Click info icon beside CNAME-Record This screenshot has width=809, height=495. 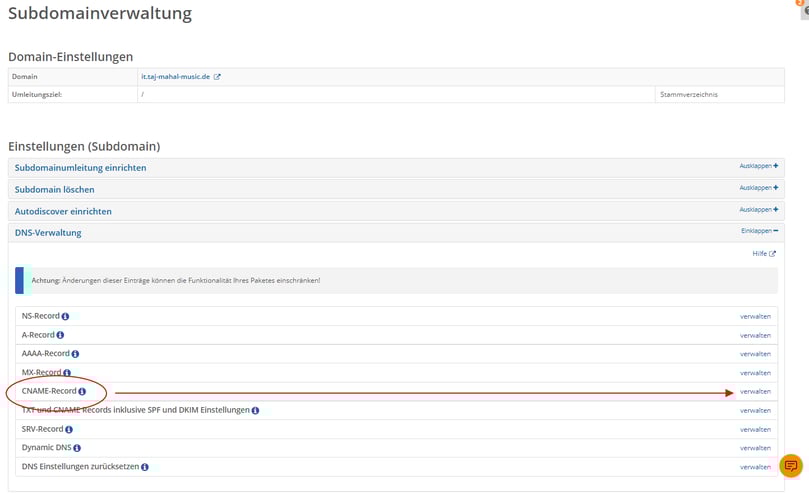point(82,392)
